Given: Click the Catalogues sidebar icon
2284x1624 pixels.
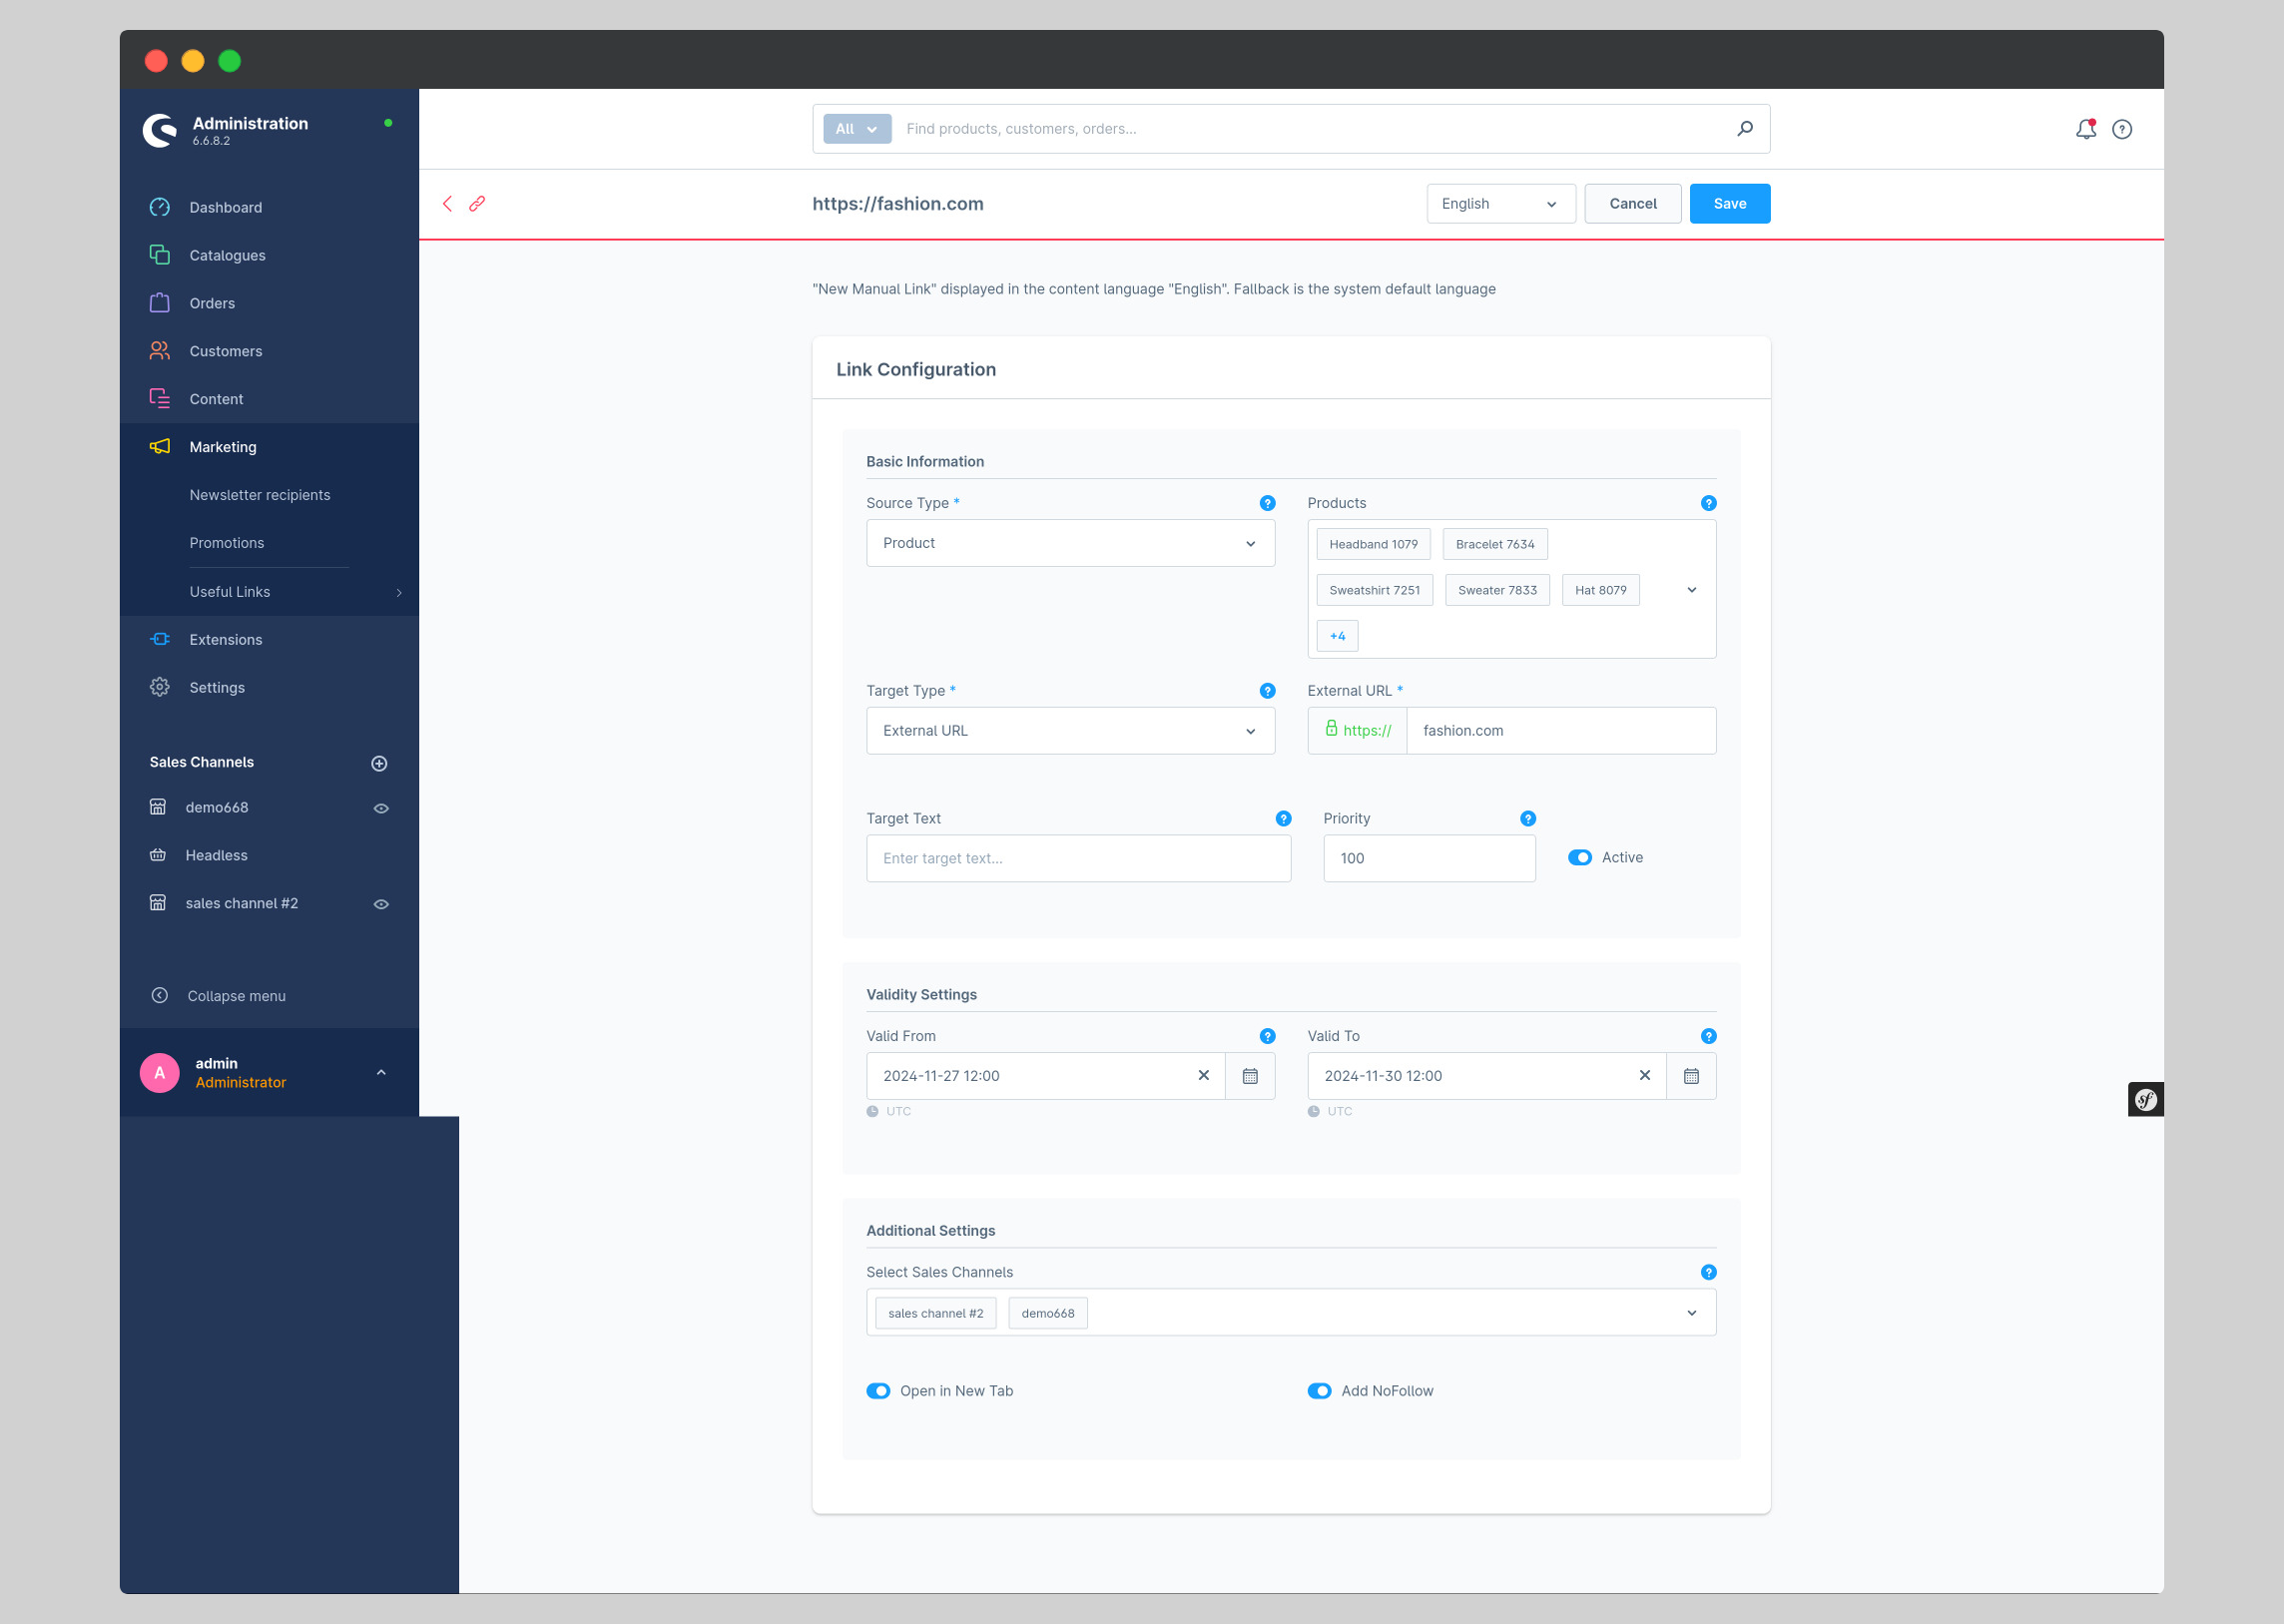Looking at the screenshot, I should 162,254.
